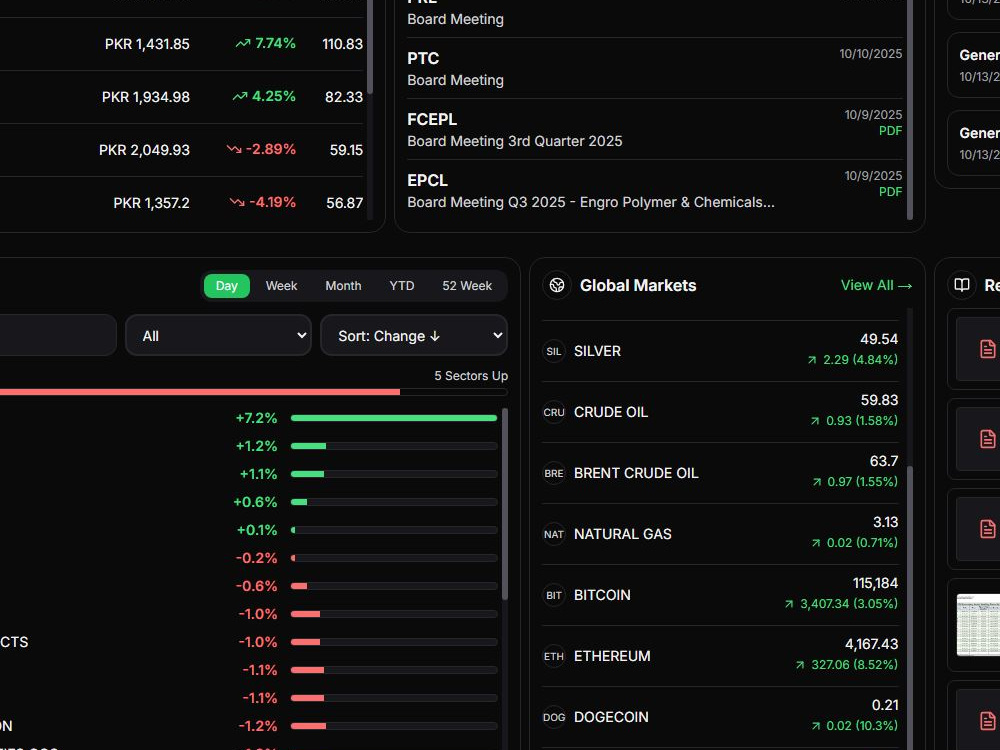
Task: Click the ETH badge for Ethereum
Action: pos(554,656)
